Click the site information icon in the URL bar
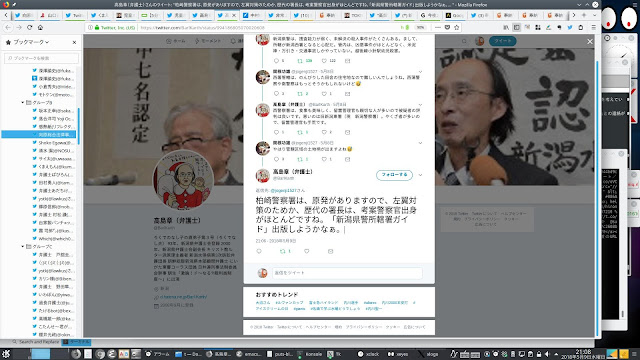Image resolution: width=640 pixels, height=360 pixels. pos(90,27)
